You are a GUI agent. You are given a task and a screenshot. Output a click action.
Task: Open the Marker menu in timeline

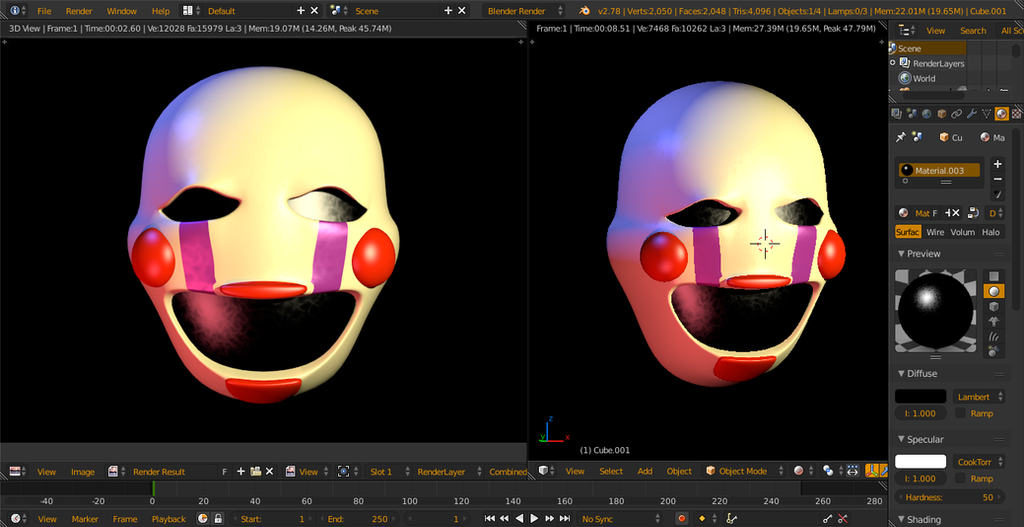click(85, 519)
